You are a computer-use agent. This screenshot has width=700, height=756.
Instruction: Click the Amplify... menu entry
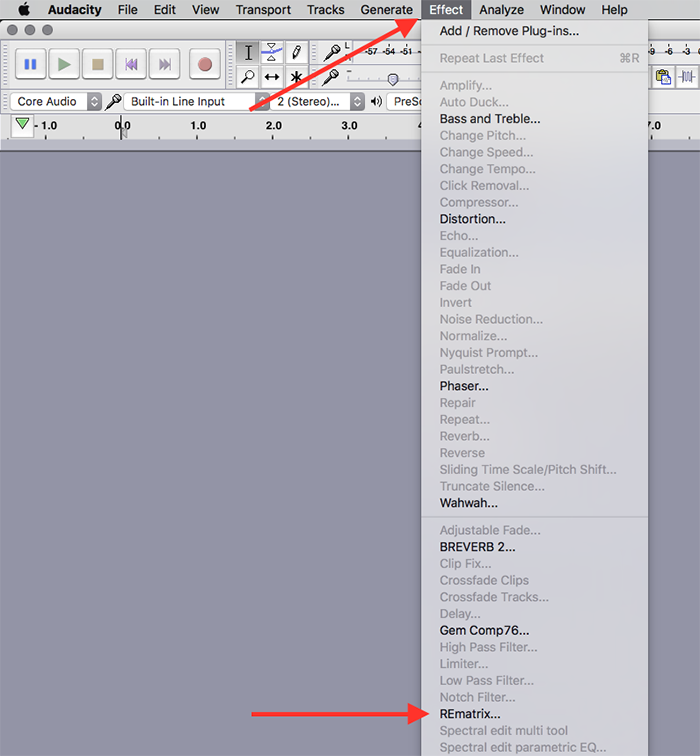tap(534, 85)
